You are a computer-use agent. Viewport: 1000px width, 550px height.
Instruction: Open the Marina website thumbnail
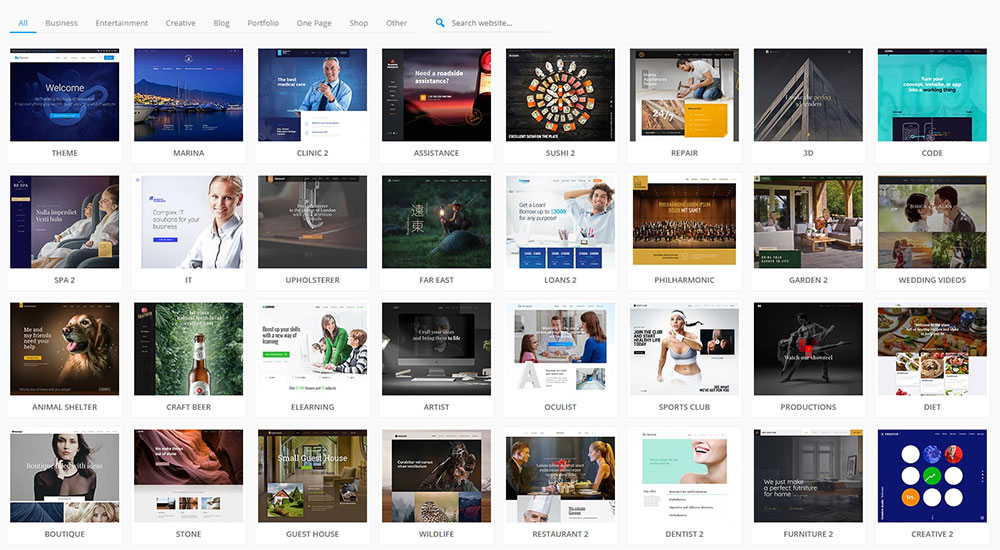point(188,95)
